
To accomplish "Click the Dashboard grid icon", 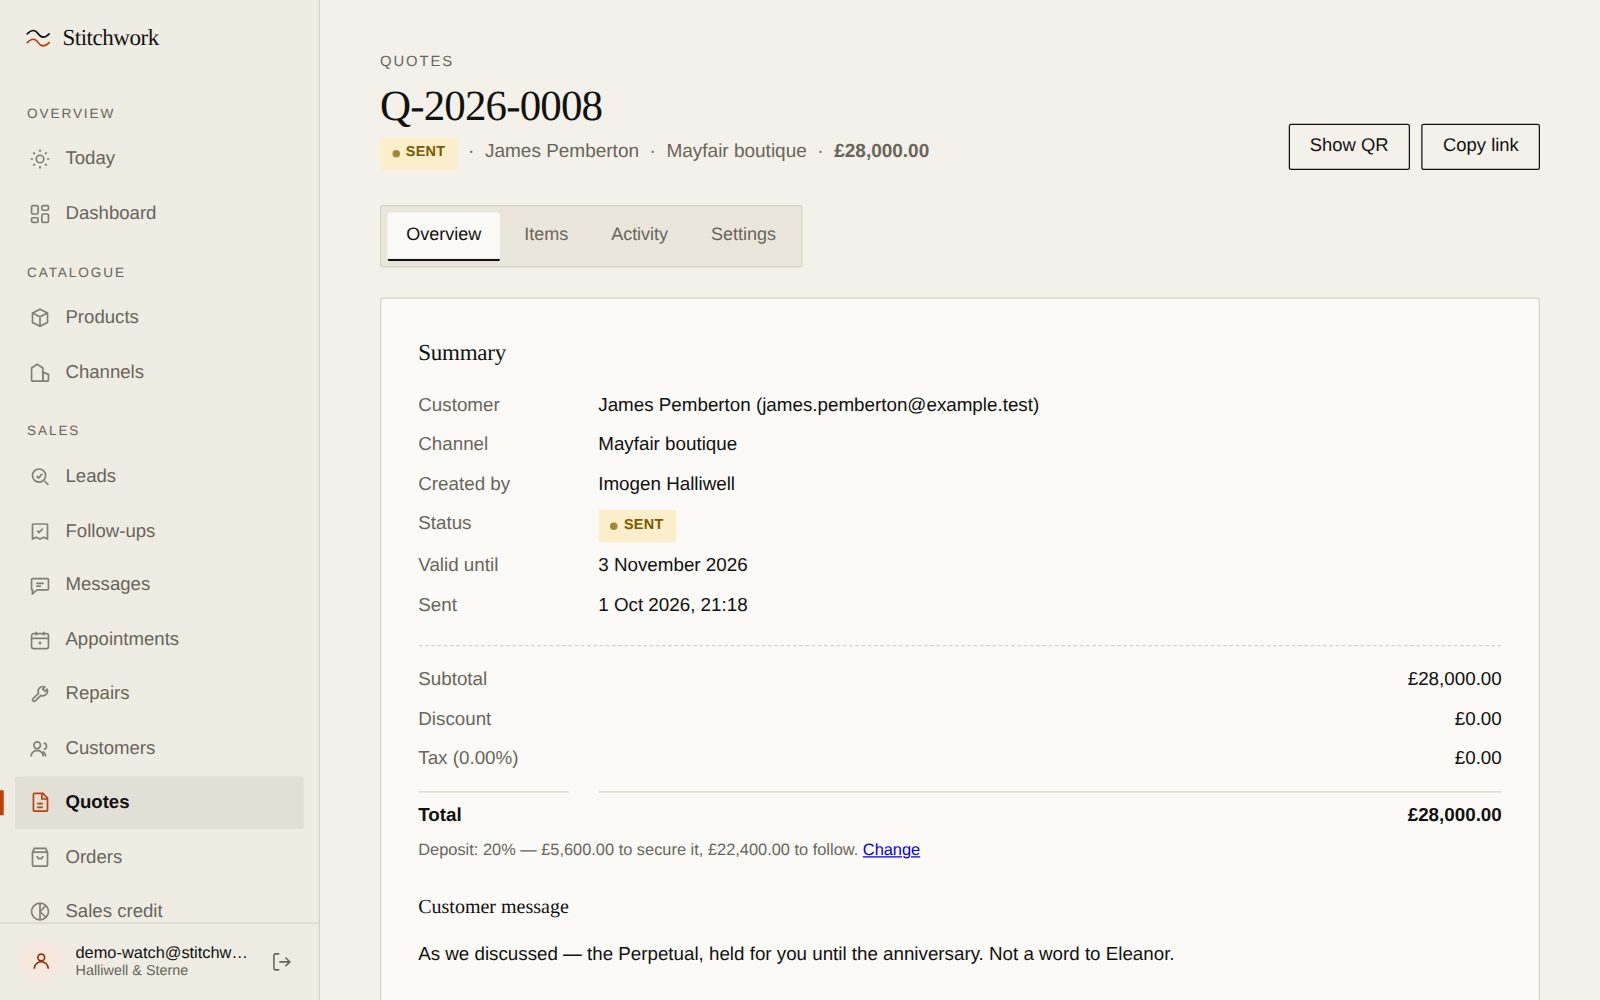I will pyautogui.click(x=40, y=214).
